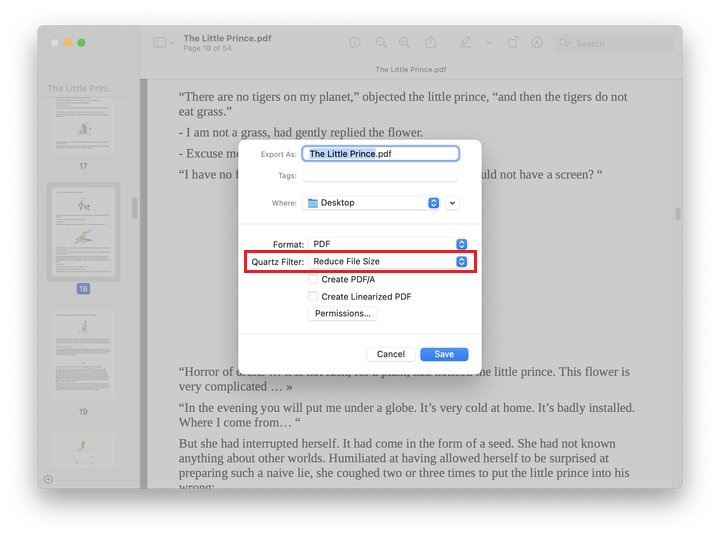Click the zoom out magnifier icon
Image resolution: width=720 pixels, height=538 pixels.
381,43
